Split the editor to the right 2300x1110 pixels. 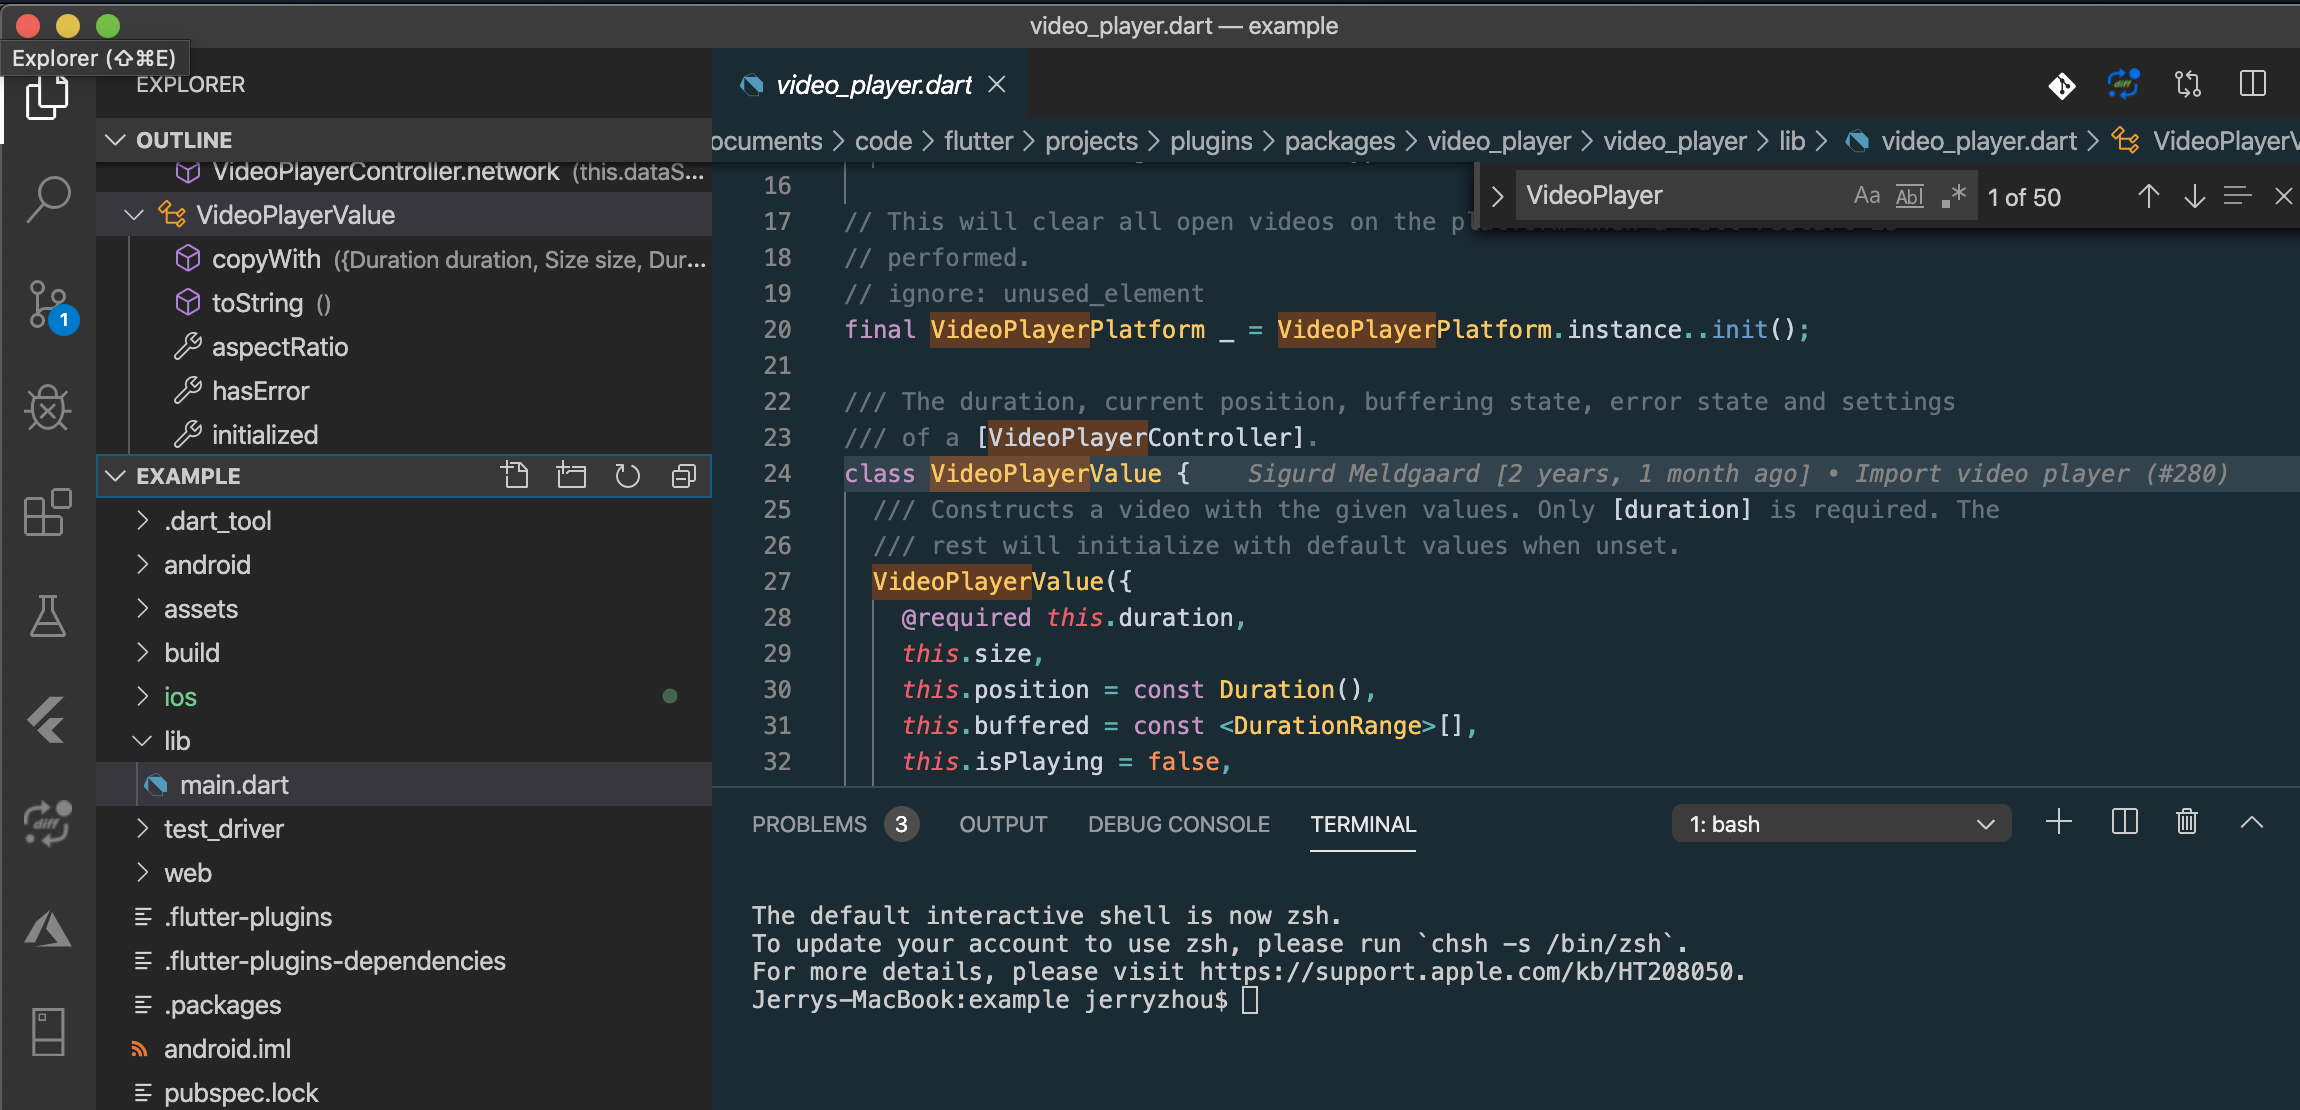click(x=2252, y=84)
